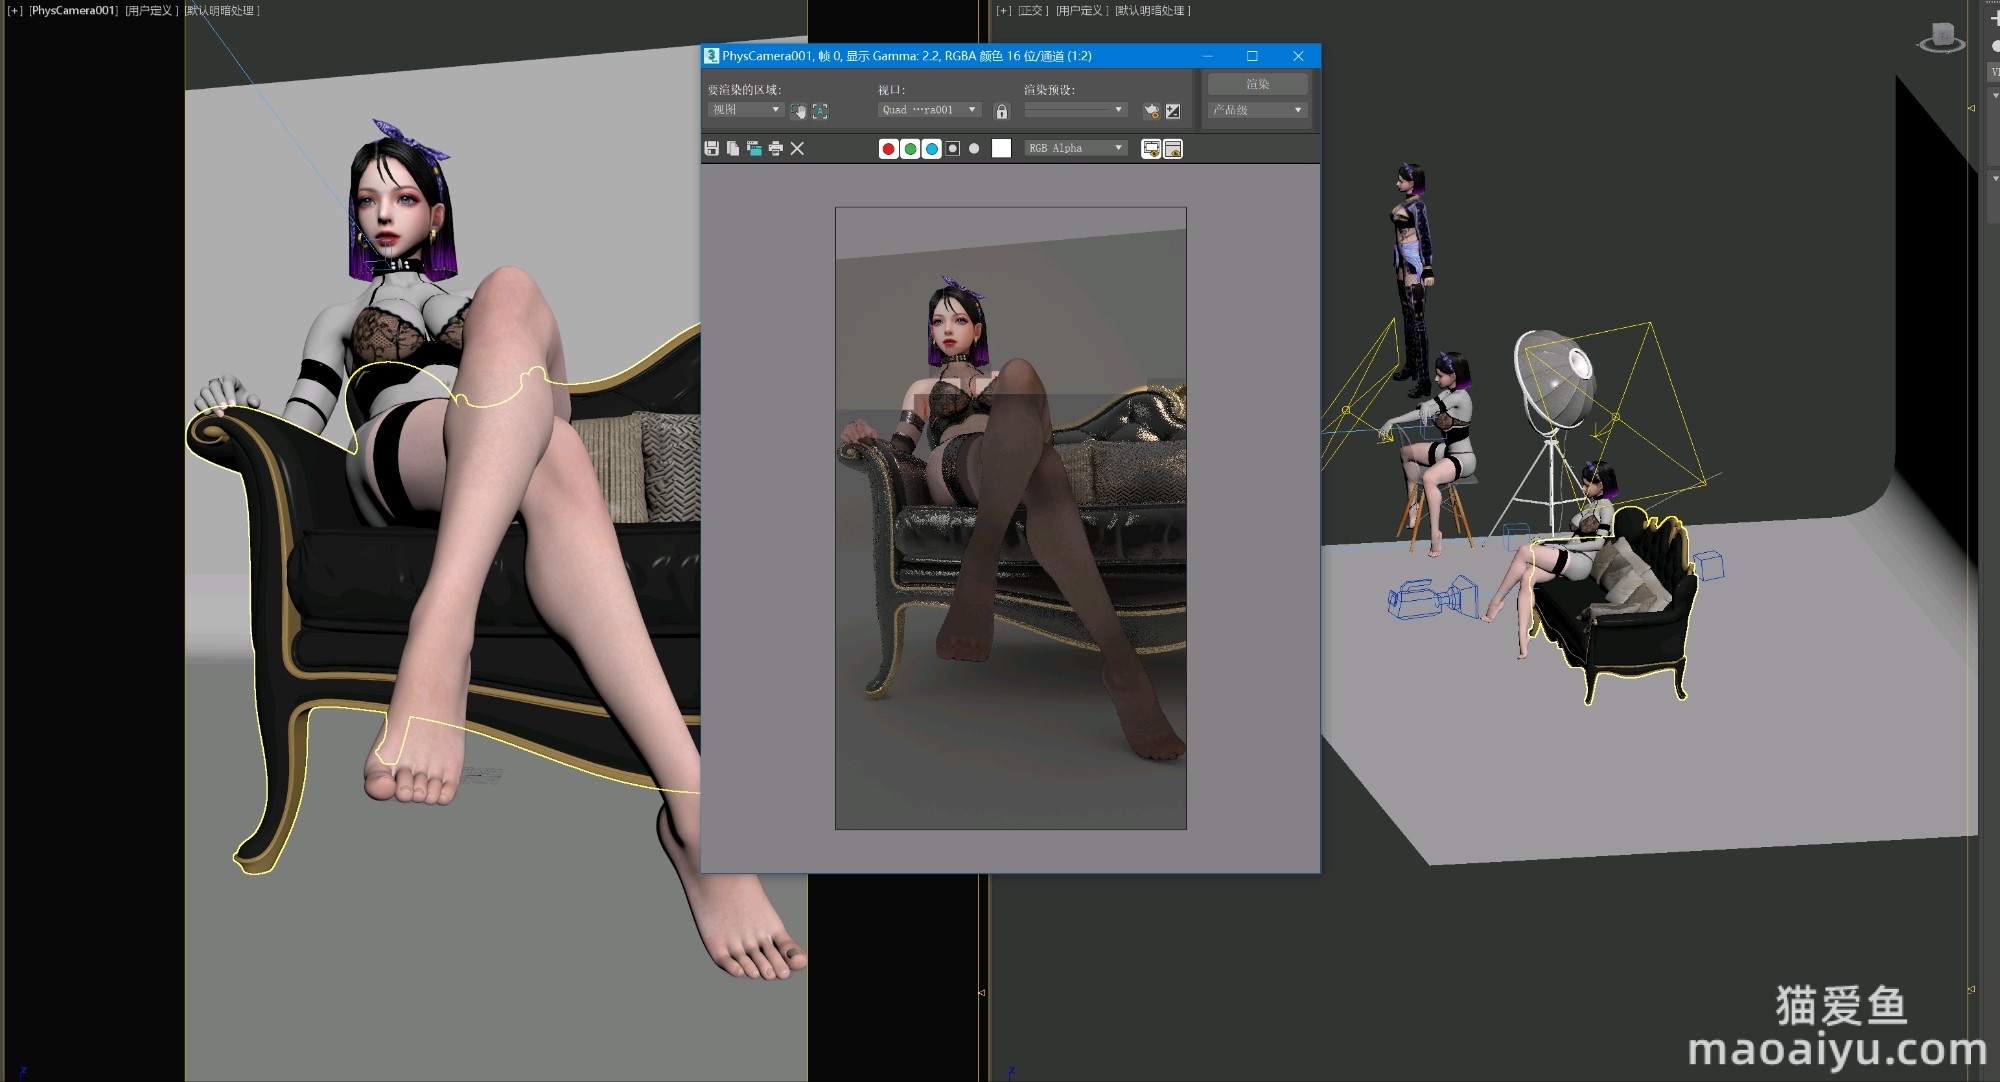Viewport: 2000px width, 1082px height.
Task: Open the RGB Alpha channel dropdown
Action: [x=1076, y=148]
